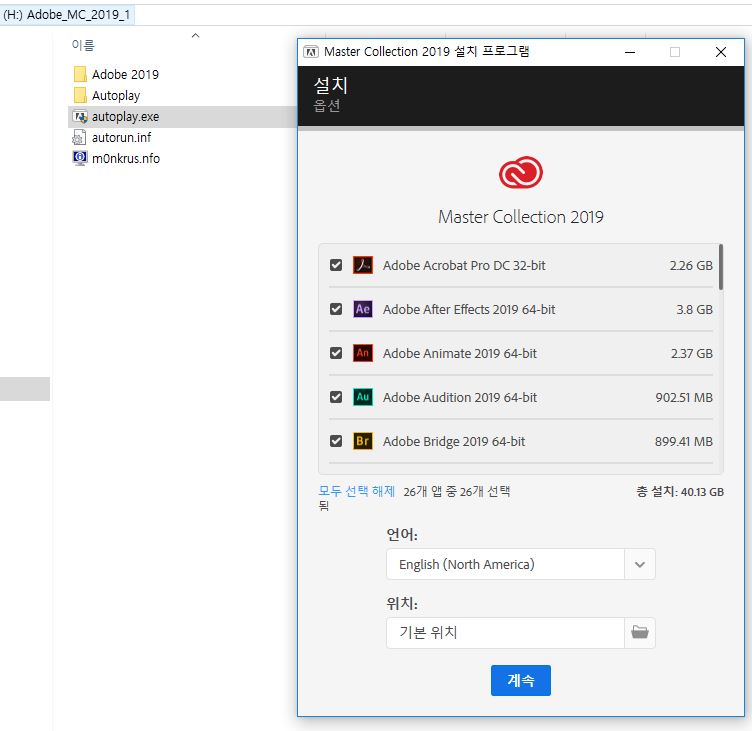Click the Adobe Acrobat Pro DC 32-bit label
Viewport: 752px width, 731px height.
coord(464,265)
